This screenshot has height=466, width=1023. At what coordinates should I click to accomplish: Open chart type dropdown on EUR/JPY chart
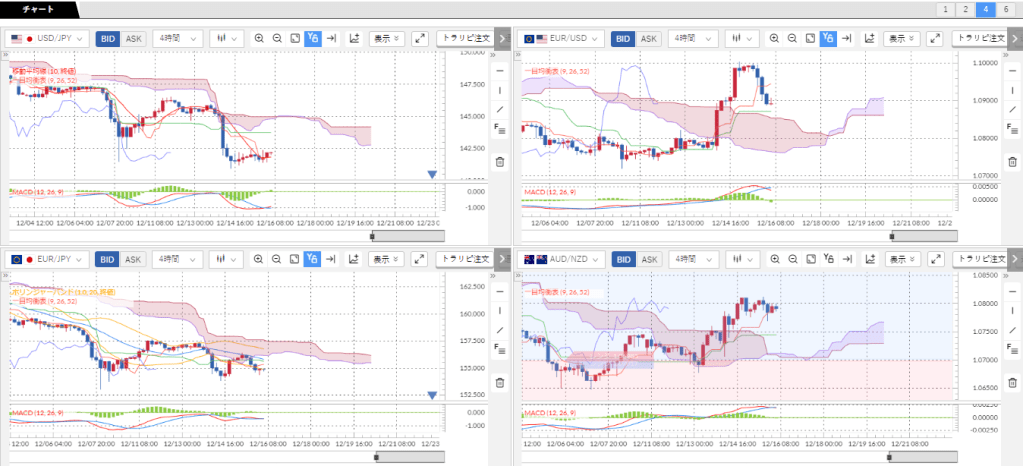pos(227,259)
